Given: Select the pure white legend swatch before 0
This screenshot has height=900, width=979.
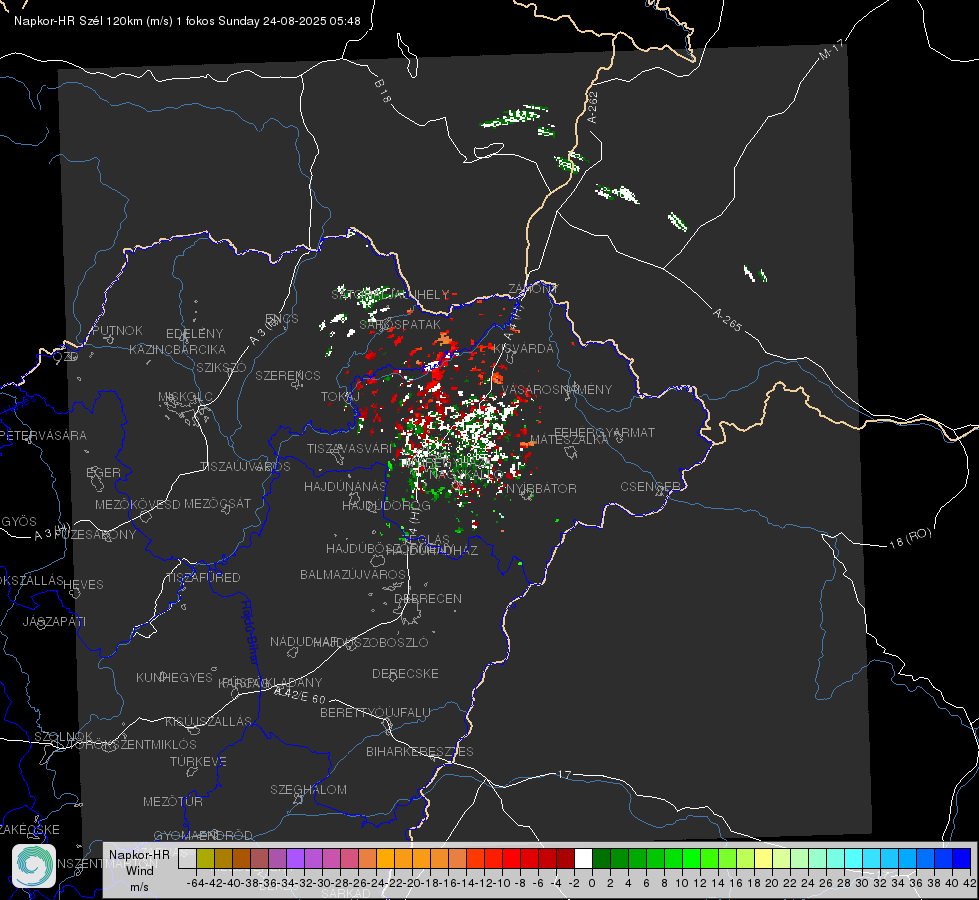Looking at the screenshot, I should pos(583,858).
